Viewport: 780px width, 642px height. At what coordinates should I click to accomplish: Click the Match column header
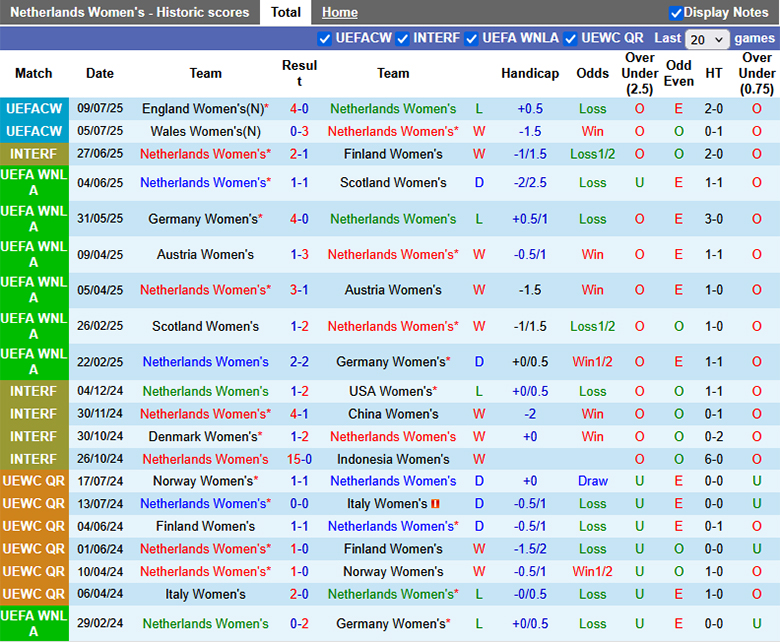33,74
